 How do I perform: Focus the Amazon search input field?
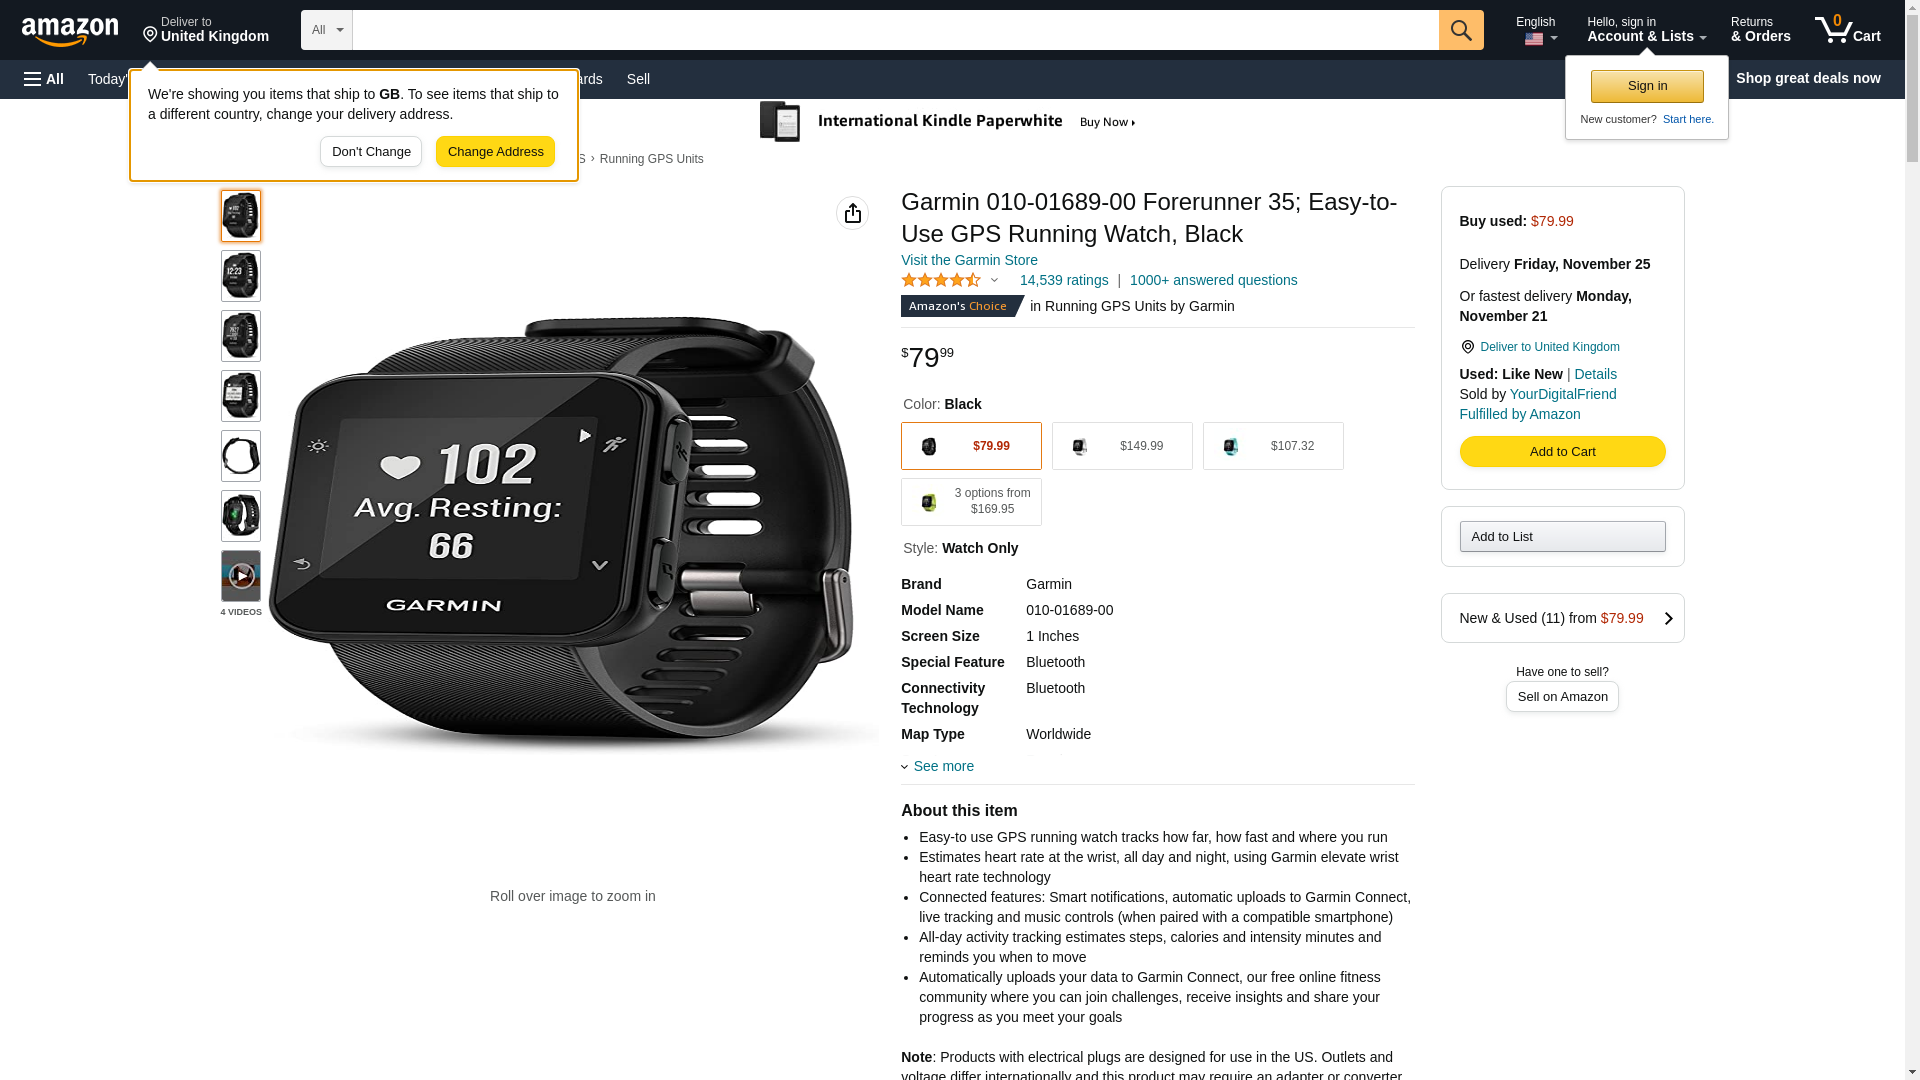(895, 30)
